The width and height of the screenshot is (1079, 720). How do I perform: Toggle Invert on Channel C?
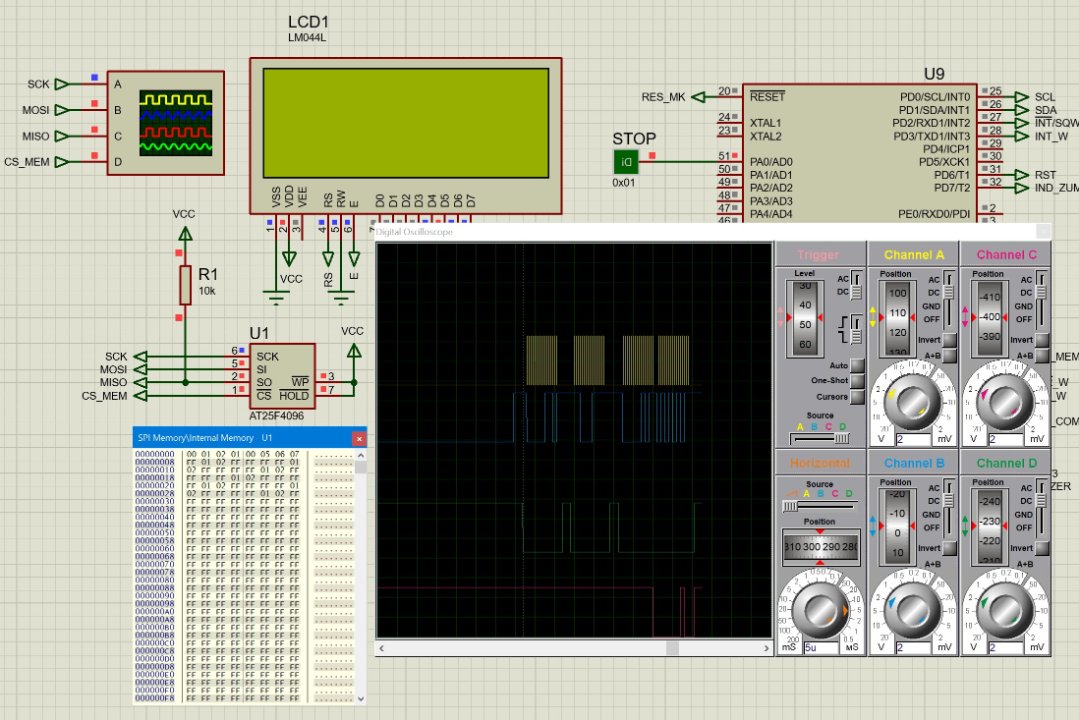(1042, 340)
